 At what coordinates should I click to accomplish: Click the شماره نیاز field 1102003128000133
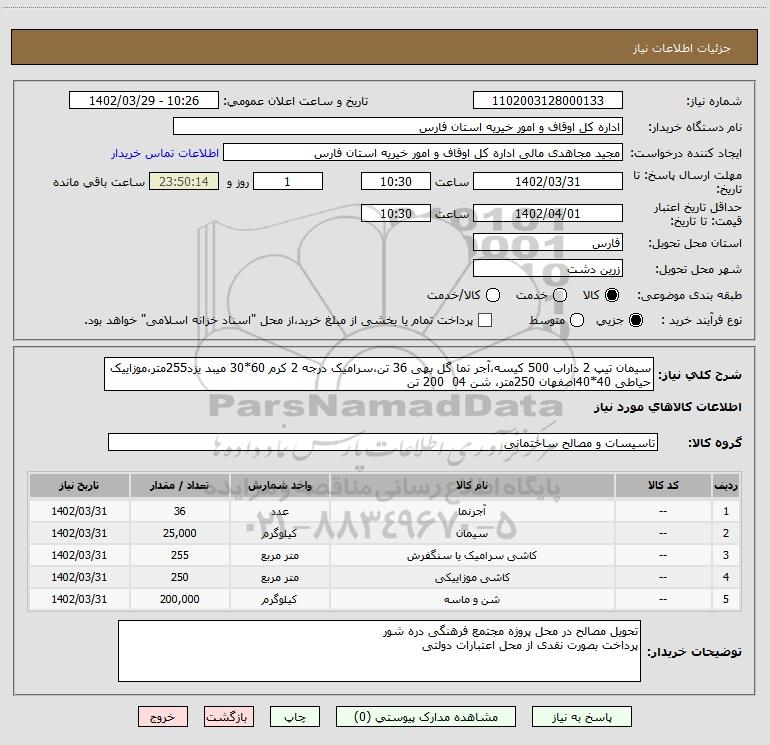pyautogui.click(x=548, y=101)
